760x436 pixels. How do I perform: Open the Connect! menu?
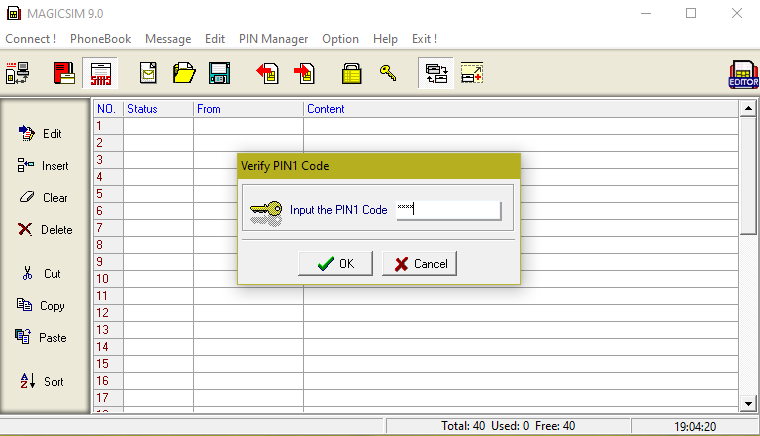tap(31, 39)
